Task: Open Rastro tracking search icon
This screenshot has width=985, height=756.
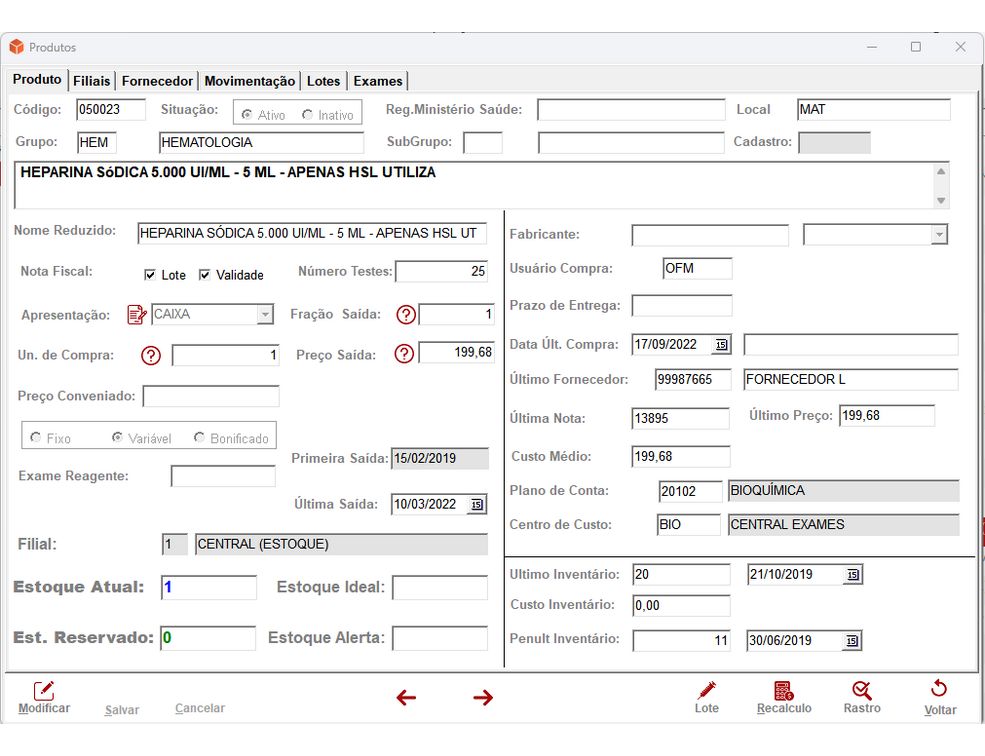Action: 861,690
